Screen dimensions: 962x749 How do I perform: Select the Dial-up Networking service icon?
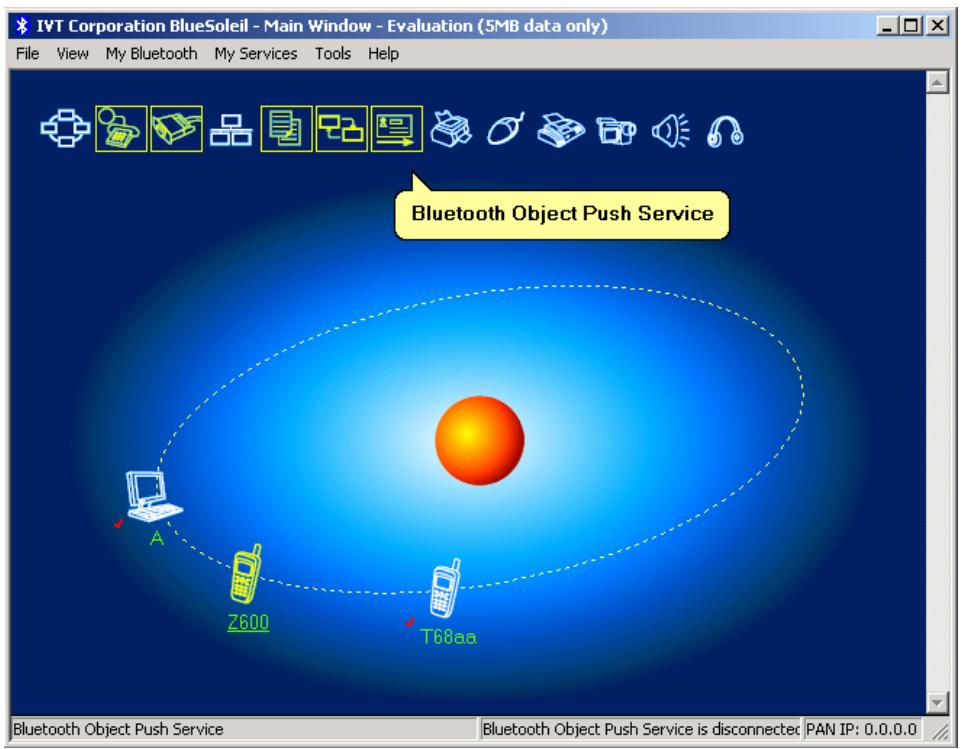(x=121, y=129)
